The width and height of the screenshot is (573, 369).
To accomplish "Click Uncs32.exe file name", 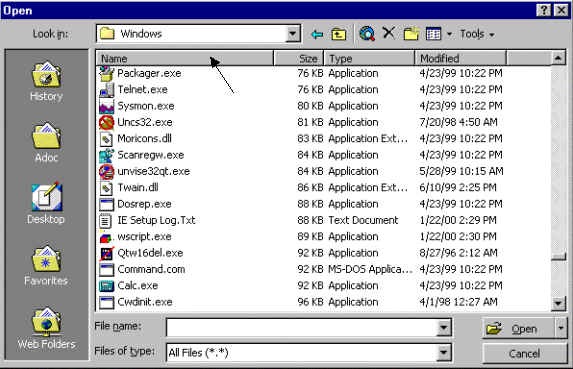I will pos(145,122).
